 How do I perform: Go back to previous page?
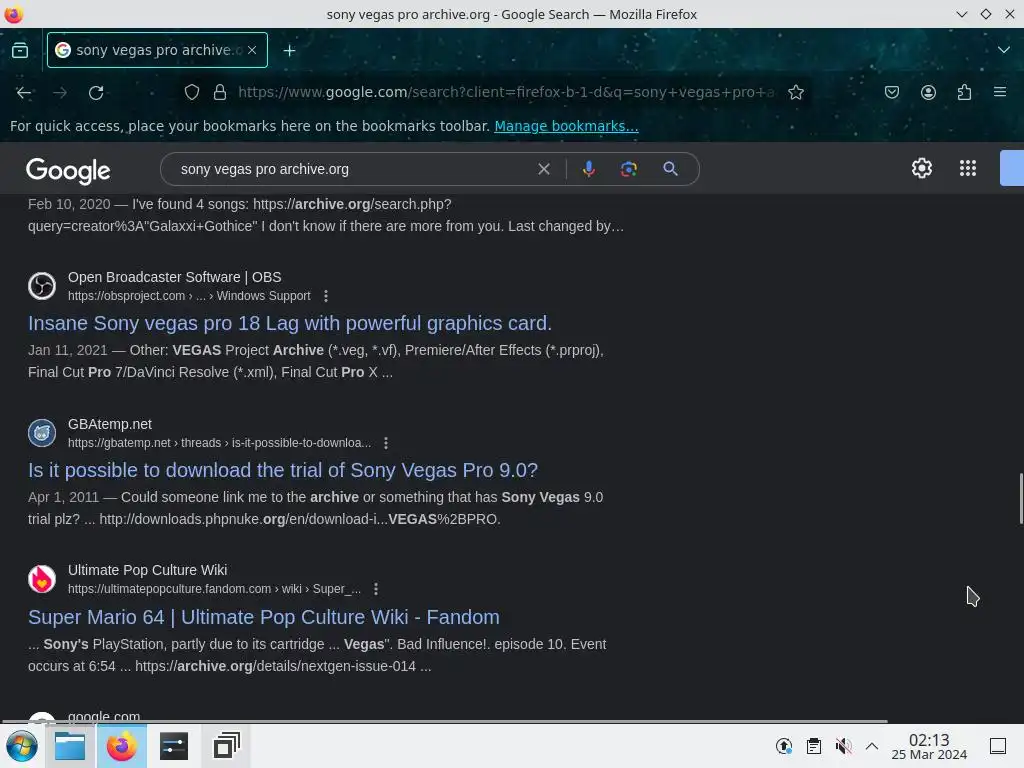[x=24, y=93]
